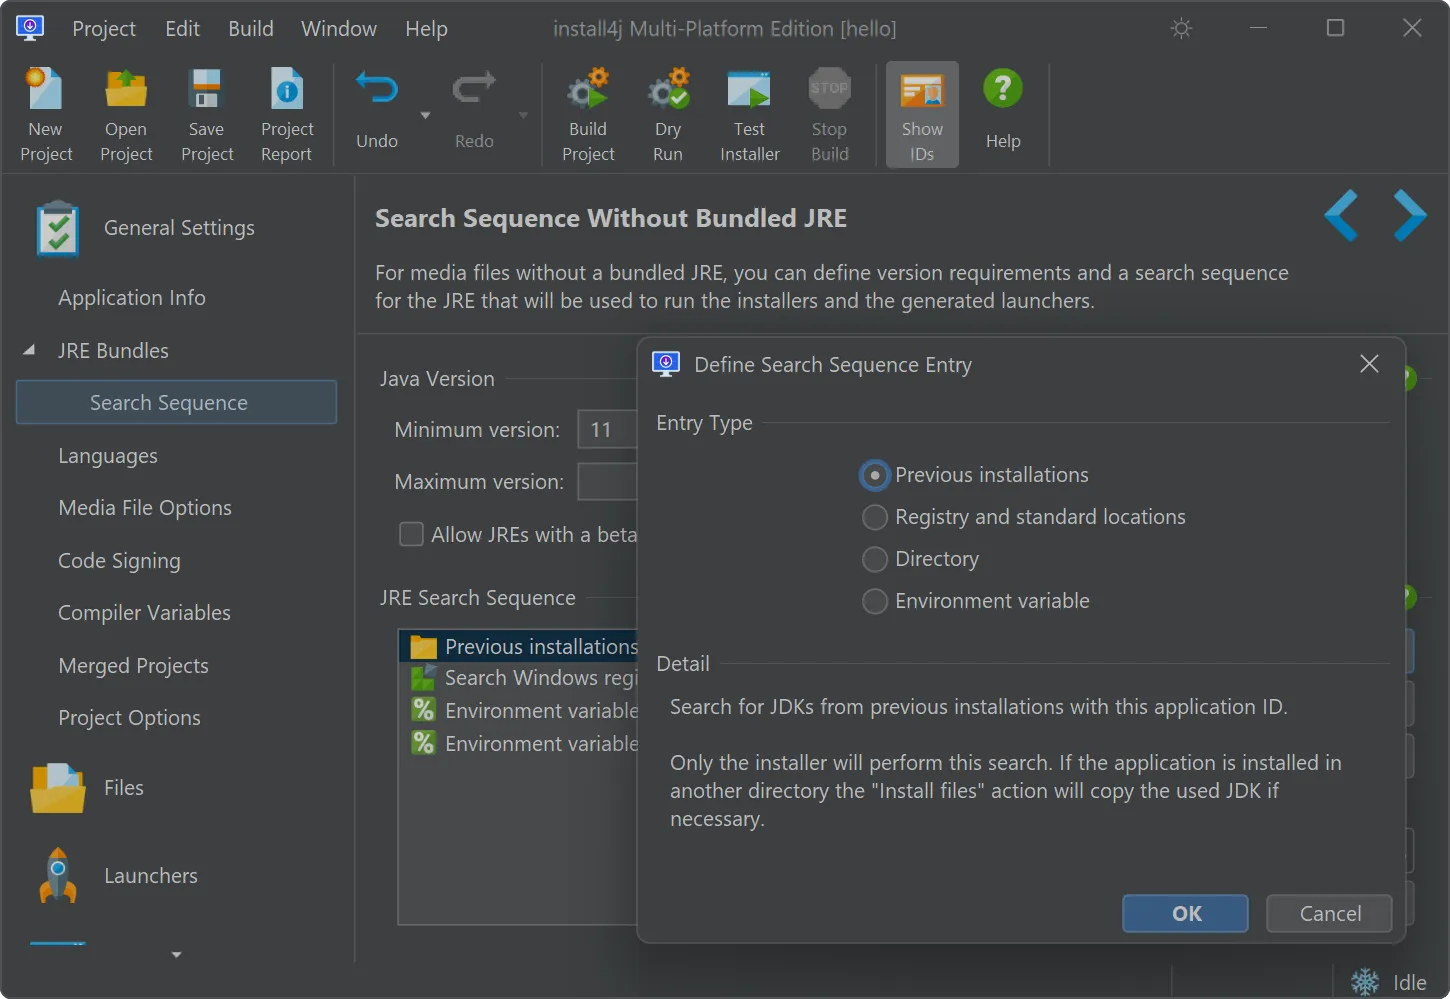Viewport: 1450px width, 999px height.
Task: Confirm the dialog with OK
Action: [x=1186, y=913]
